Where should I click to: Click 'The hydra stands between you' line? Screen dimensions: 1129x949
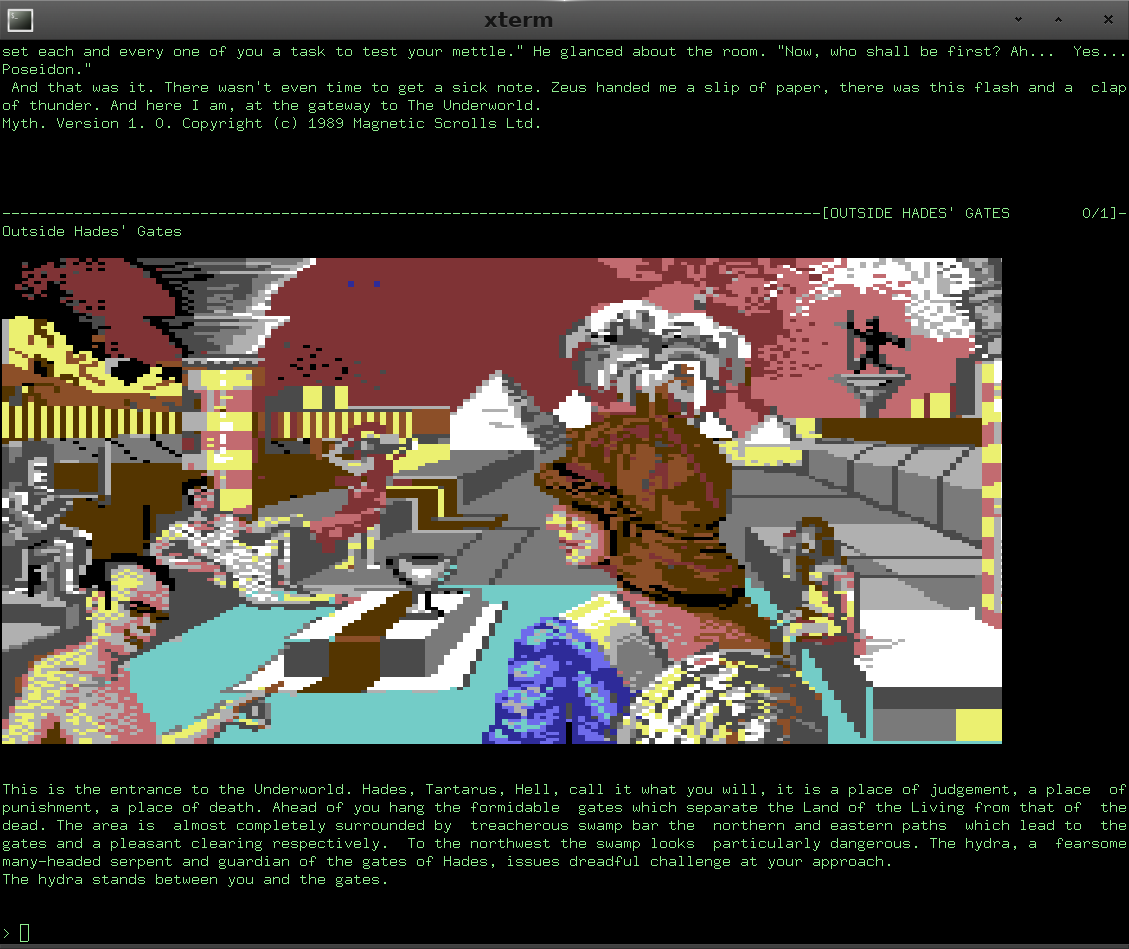tap(194, 879)
